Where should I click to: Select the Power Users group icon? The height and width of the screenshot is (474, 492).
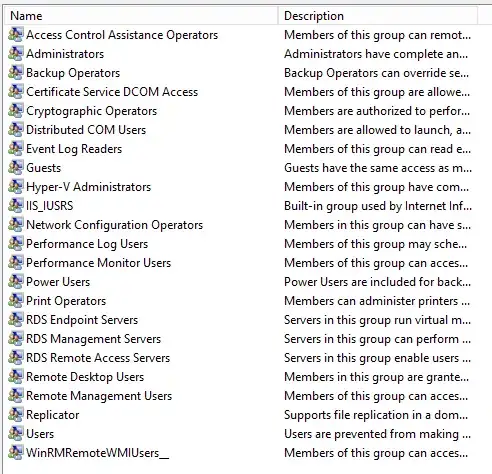(x=16, y=282)
